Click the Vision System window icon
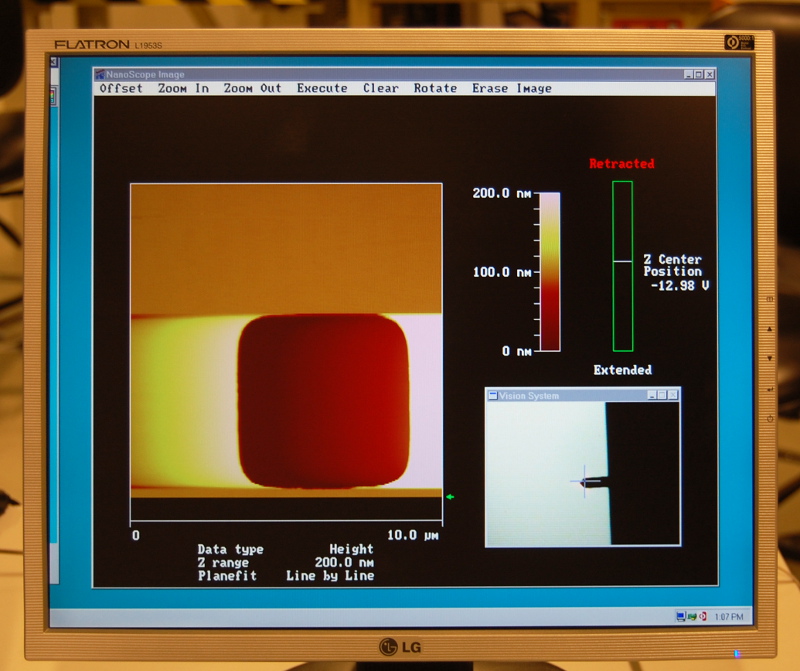 tap(493, 395)
